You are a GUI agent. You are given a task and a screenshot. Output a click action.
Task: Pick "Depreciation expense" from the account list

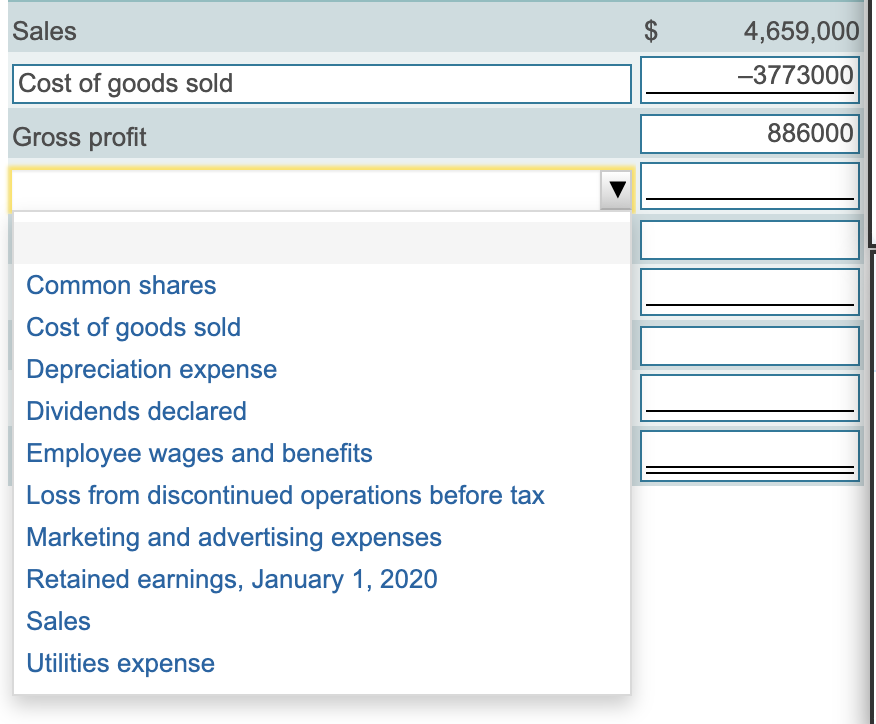click(151, 369)
